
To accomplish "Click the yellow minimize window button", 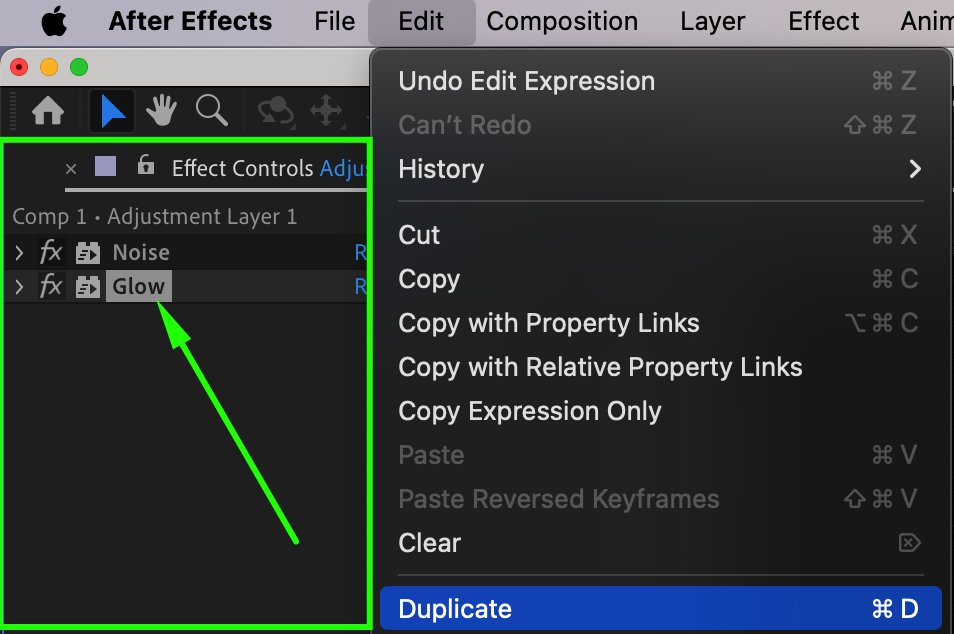I will (49, 67).
